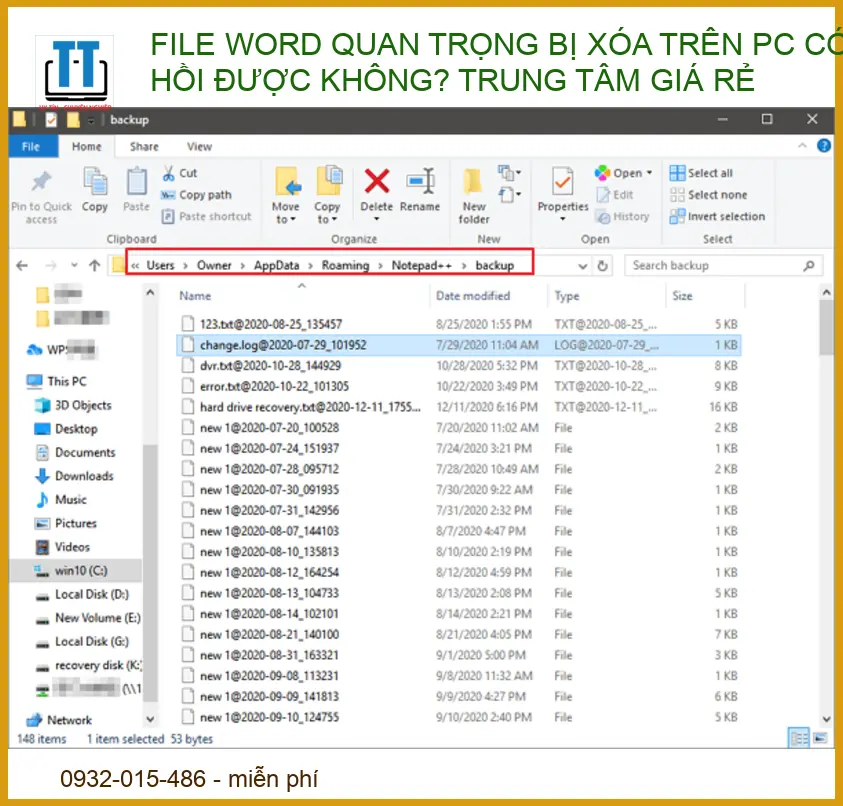
Task: Click the Search backup input field
Action: pyautogui.click(x=712, y=266)
